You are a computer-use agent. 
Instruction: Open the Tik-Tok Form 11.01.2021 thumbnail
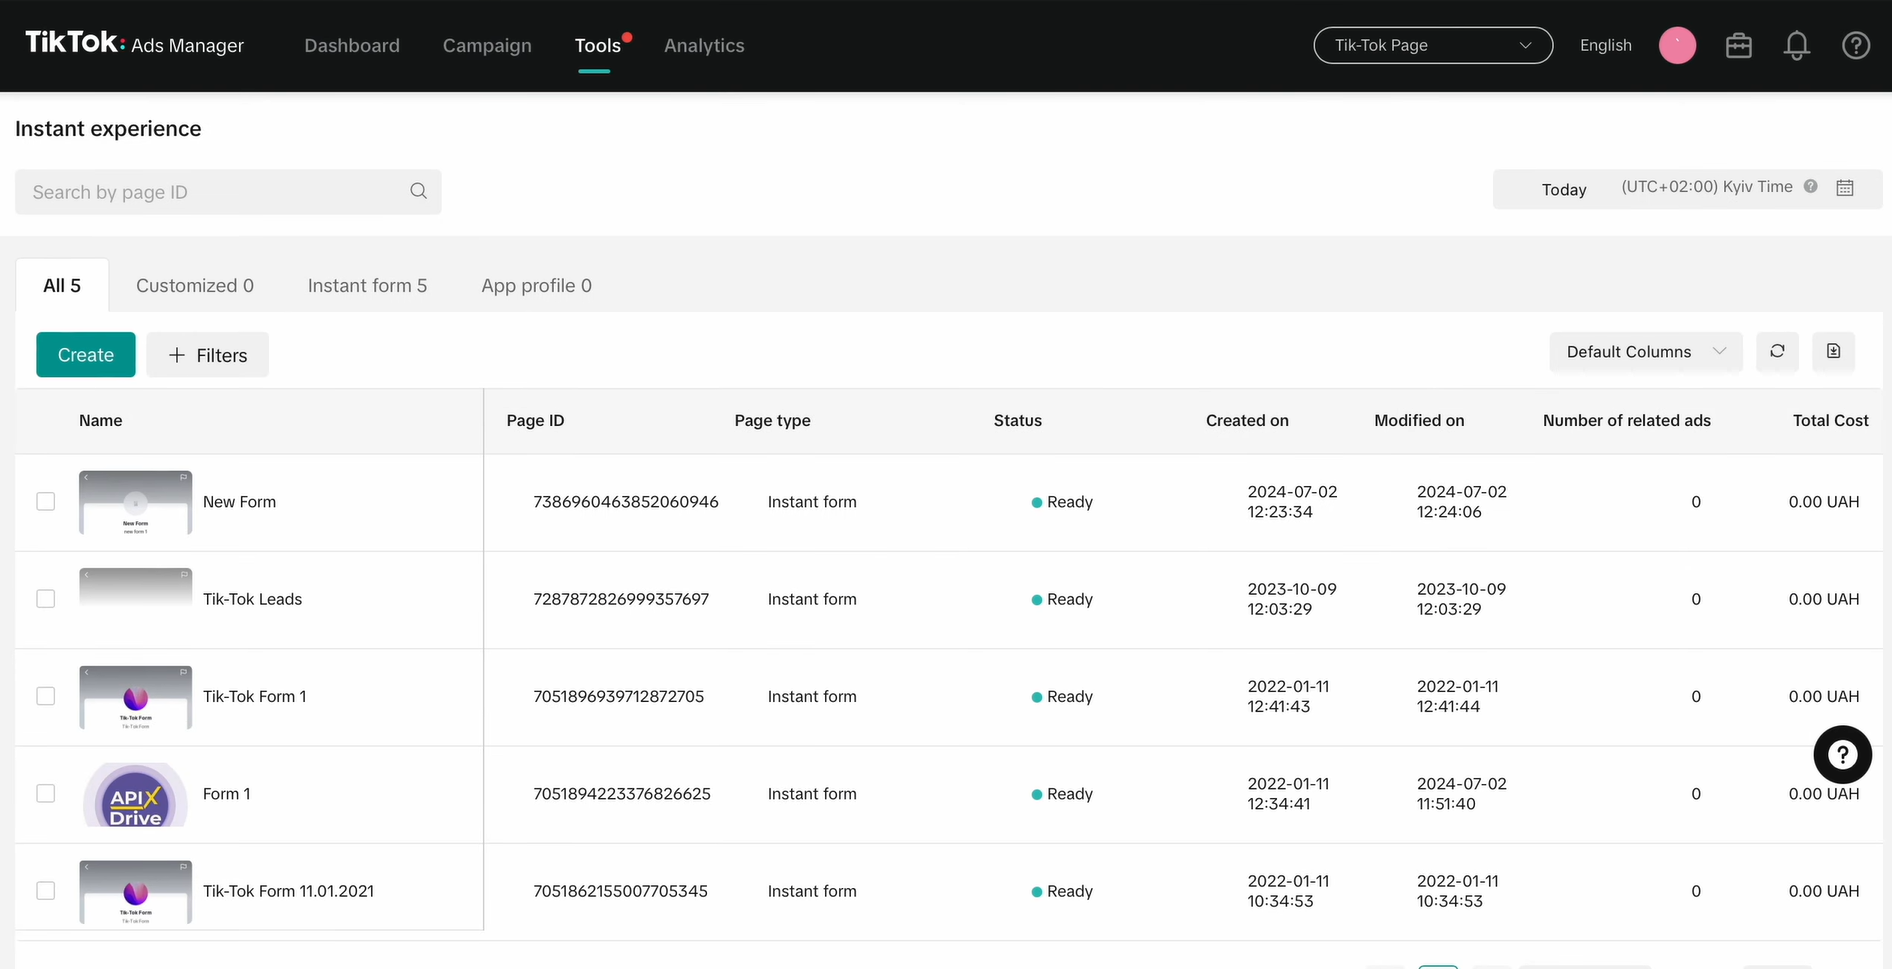point(135,891)
